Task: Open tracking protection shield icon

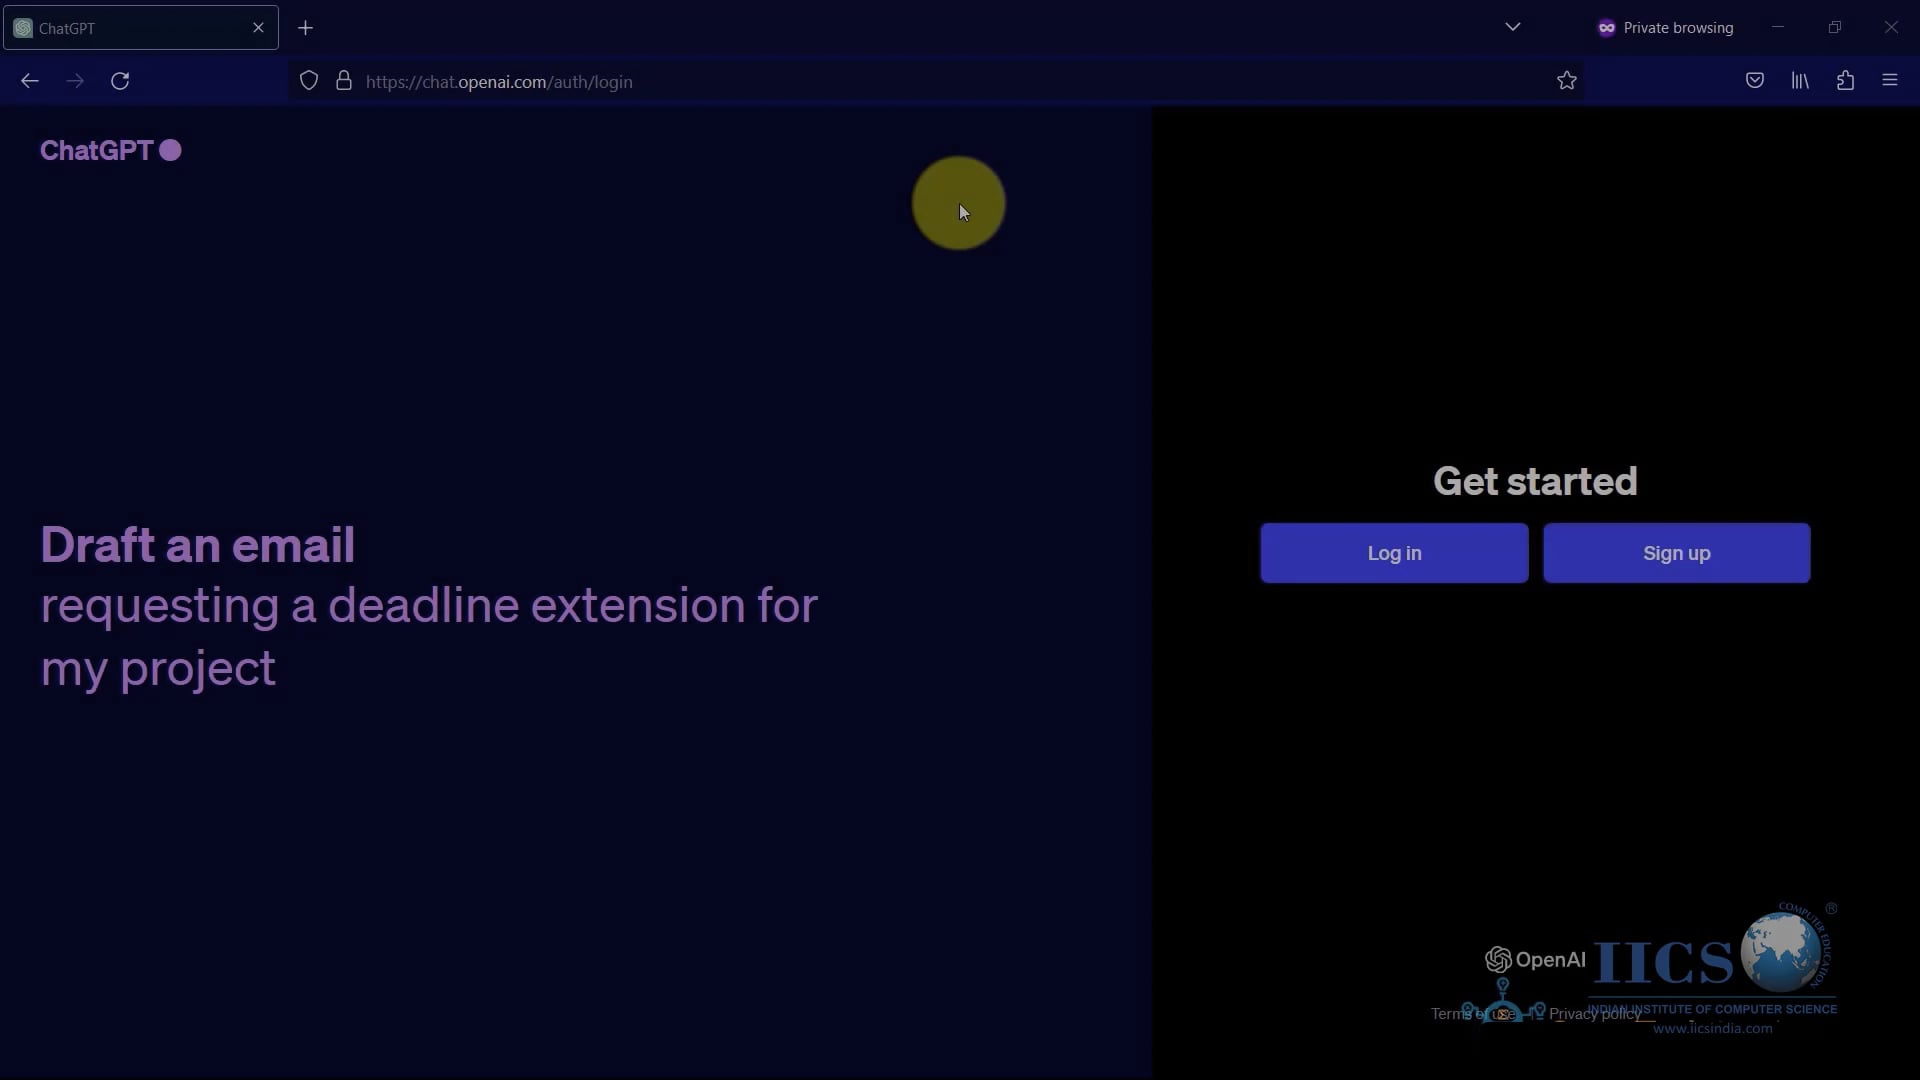Action: coord(309,81)
